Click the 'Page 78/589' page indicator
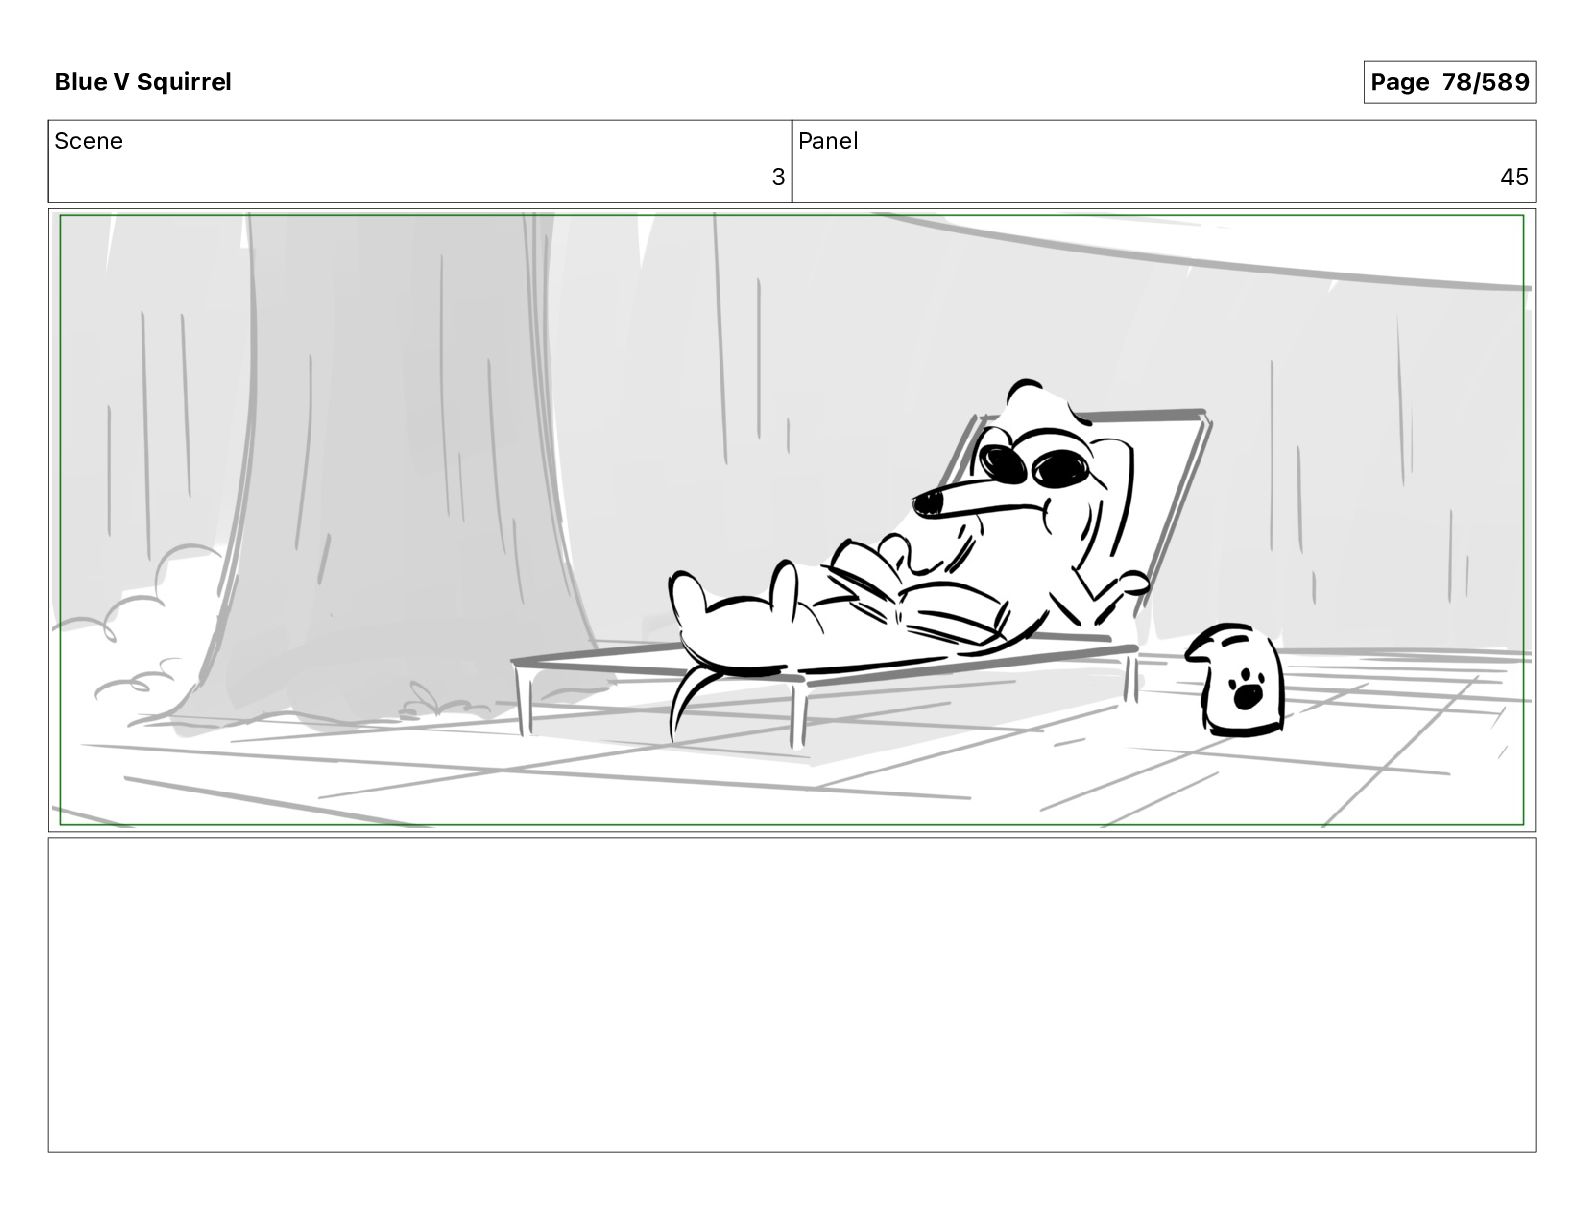The image size is (1584, 1224). pos(1449,82)
